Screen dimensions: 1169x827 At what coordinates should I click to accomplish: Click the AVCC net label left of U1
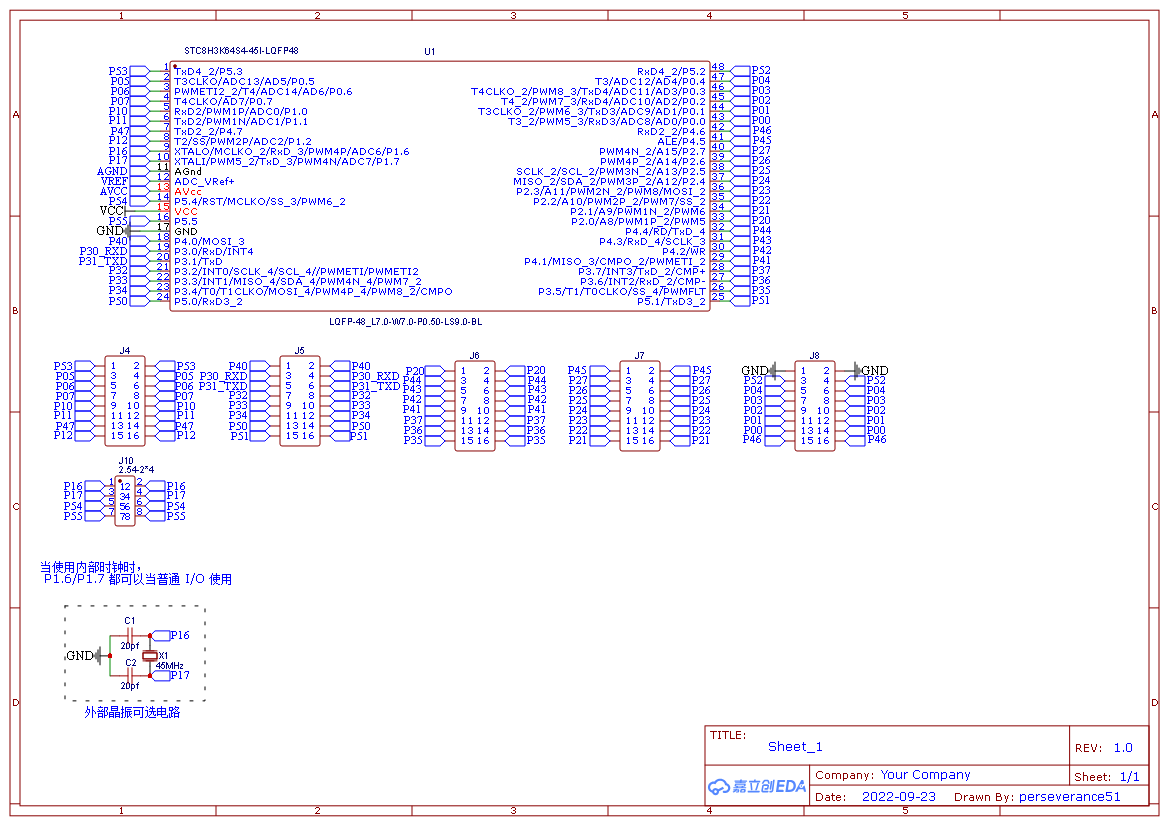click(113, 192)
